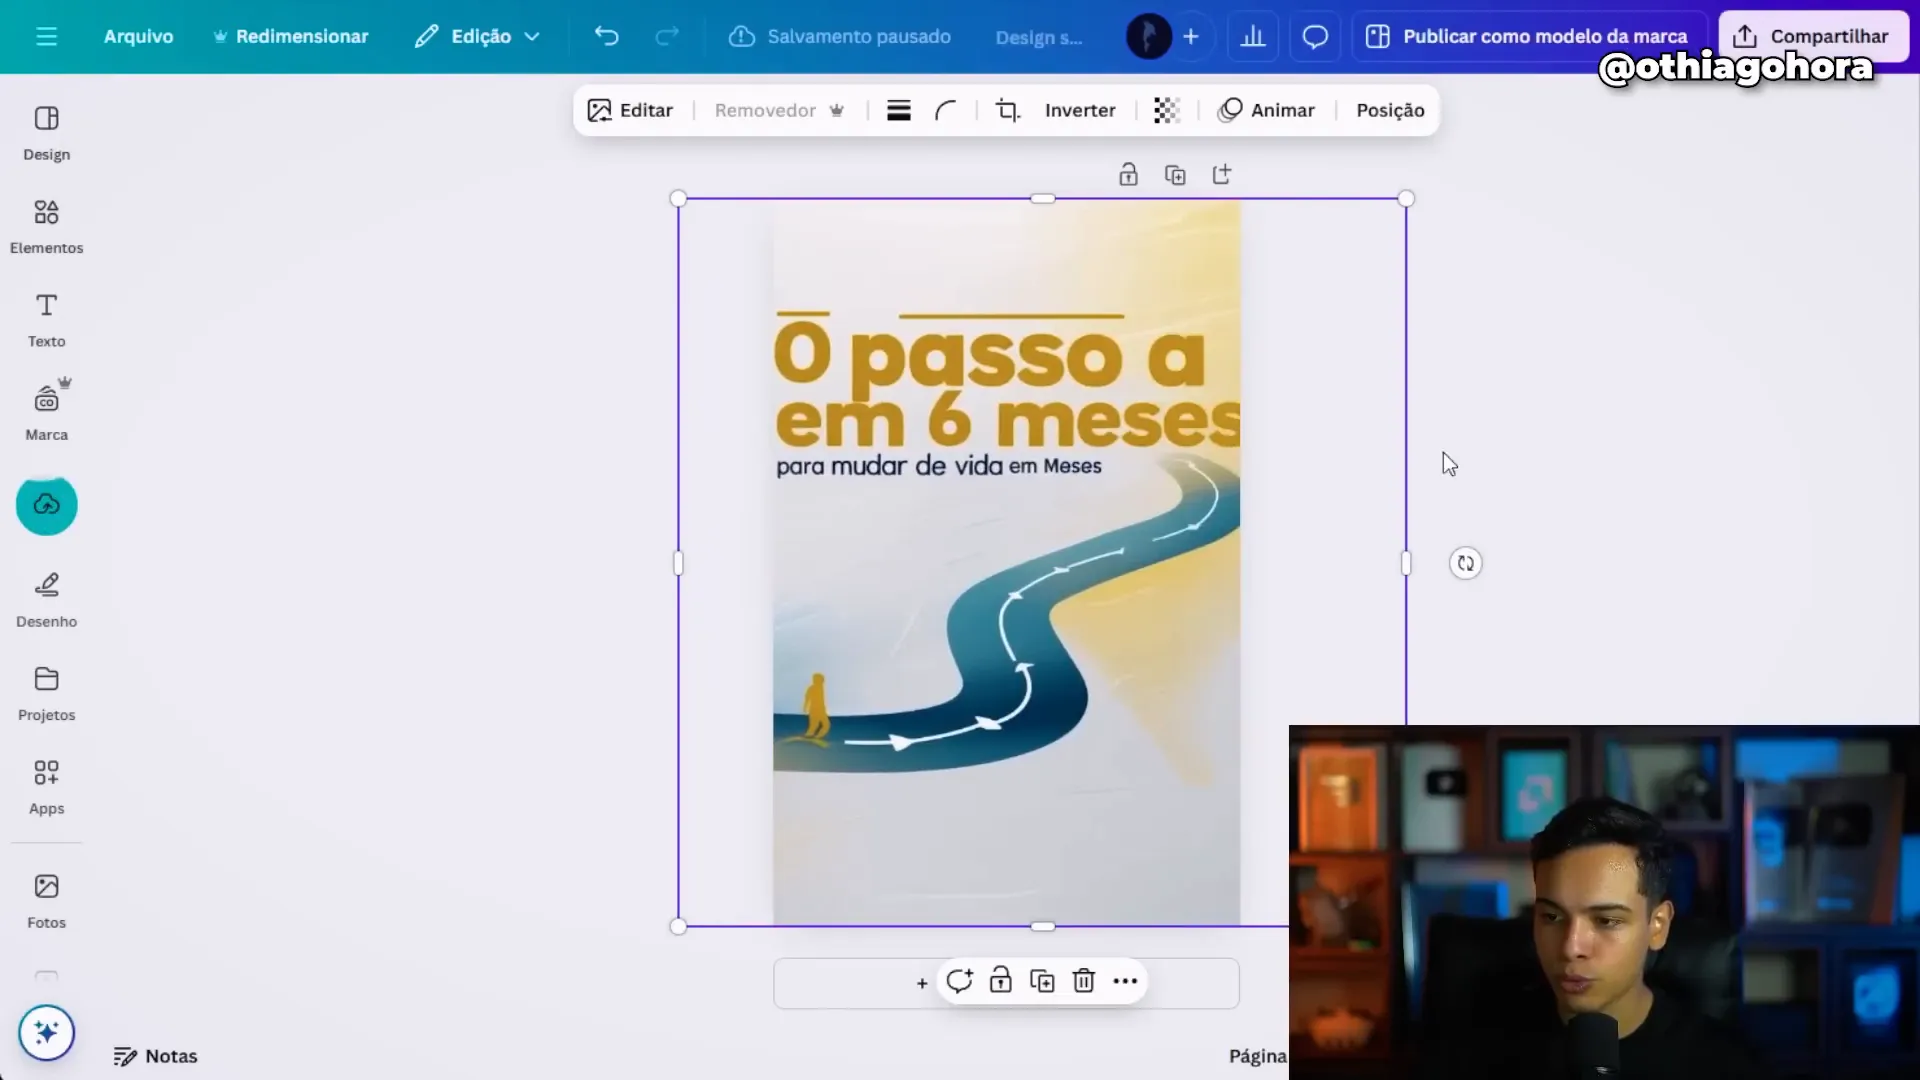The width and height of the screenshot is (1920, 1080).
Task: Open the Projetos folder panel
Action: pyautogui.click(x=46, y=694)
